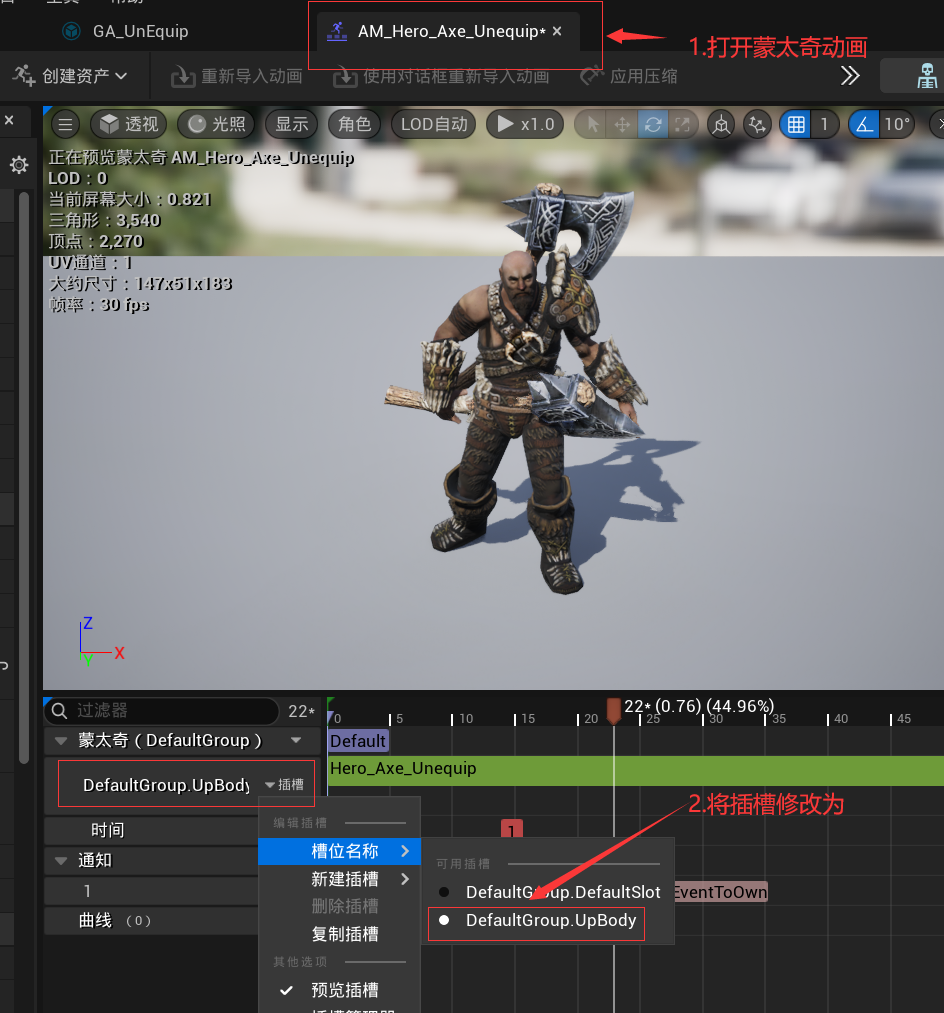The width and height of the screenshot is (944, 1013).
Task: Open the 新建插槽 submenu
Action: point(339,879)
